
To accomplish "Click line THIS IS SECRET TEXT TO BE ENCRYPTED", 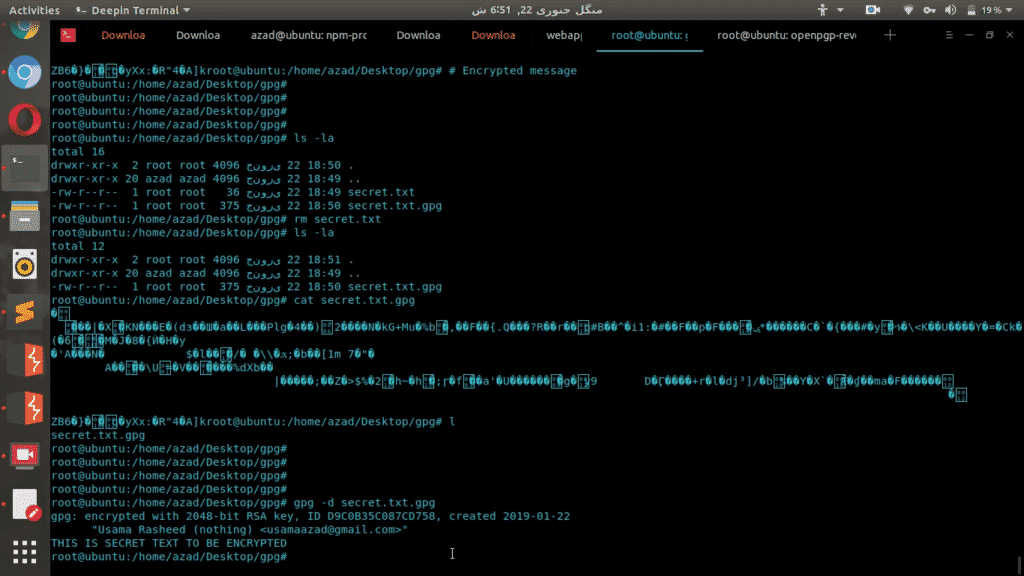I will (x=168, y=543).
